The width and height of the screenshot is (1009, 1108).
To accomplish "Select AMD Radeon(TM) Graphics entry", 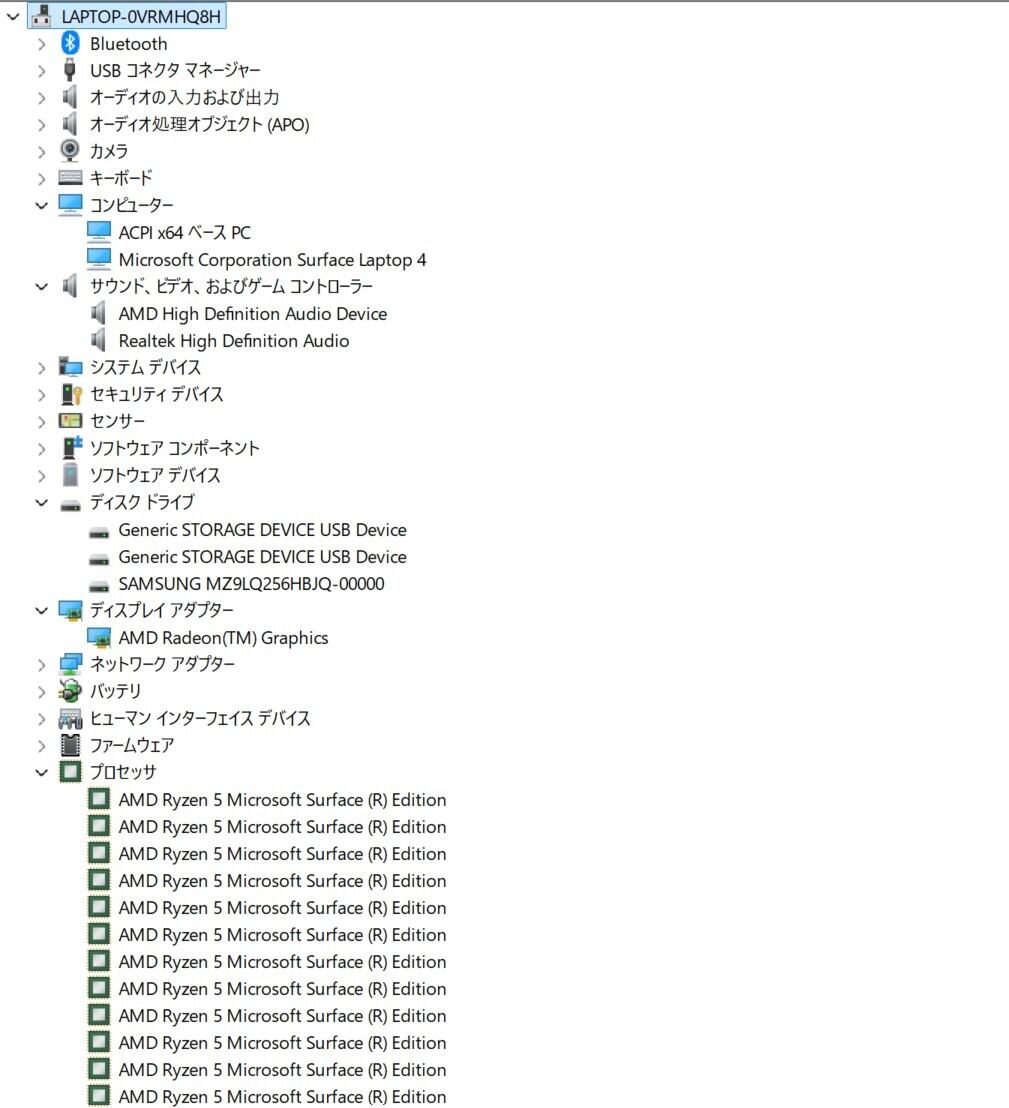I will [223, 638].
